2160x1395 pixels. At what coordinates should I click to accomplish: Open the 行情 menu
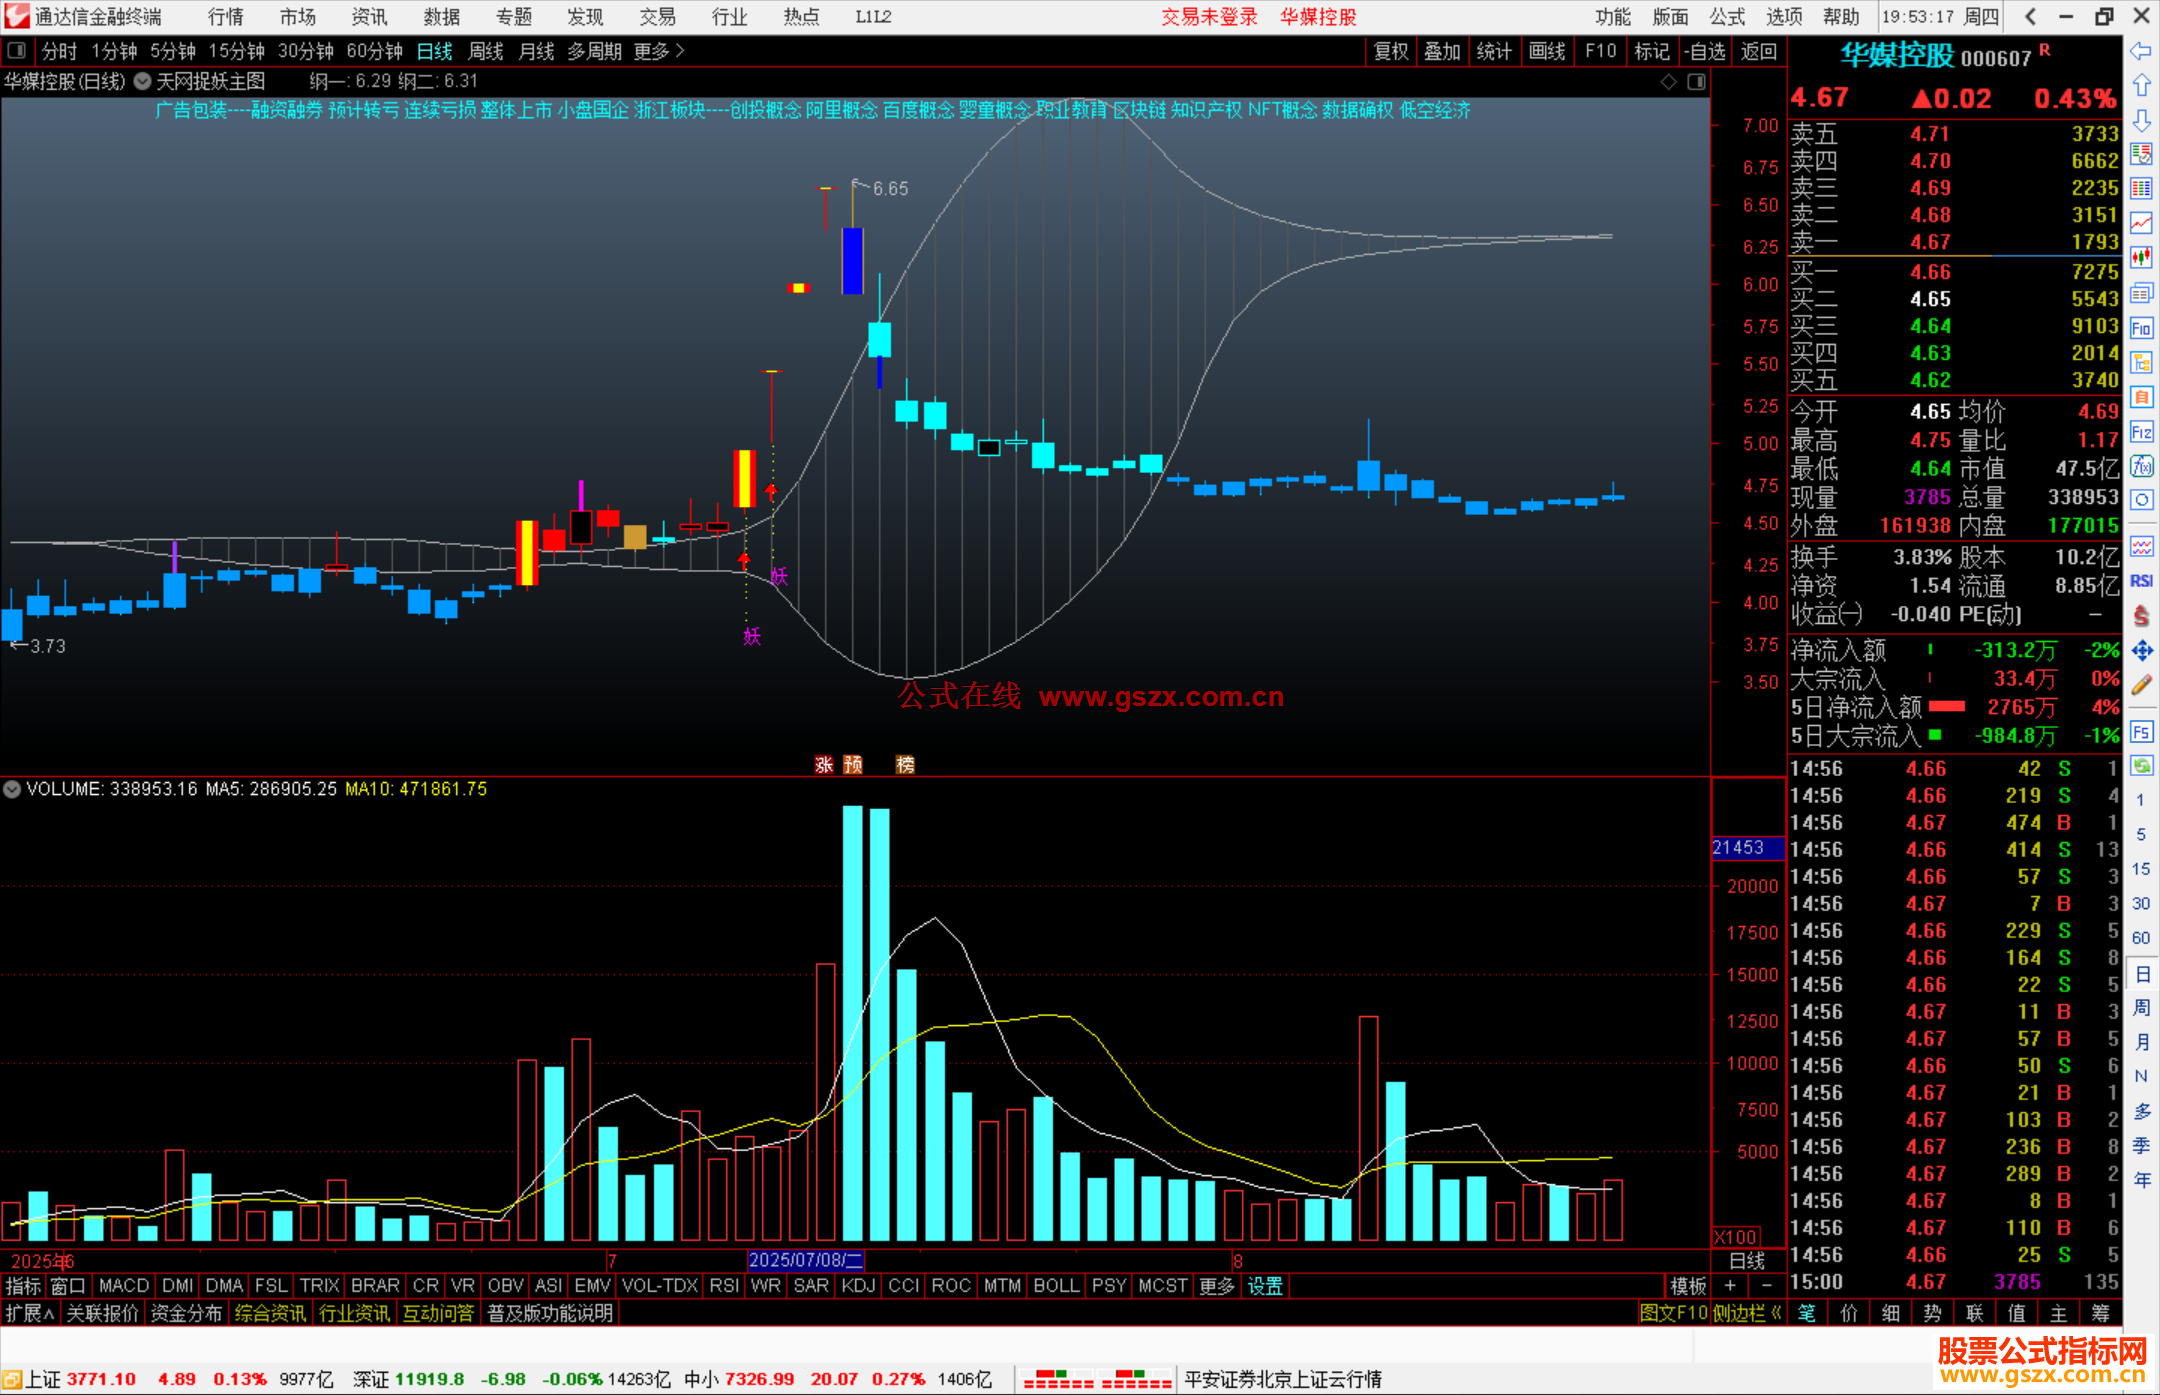(x=226, y=16)
